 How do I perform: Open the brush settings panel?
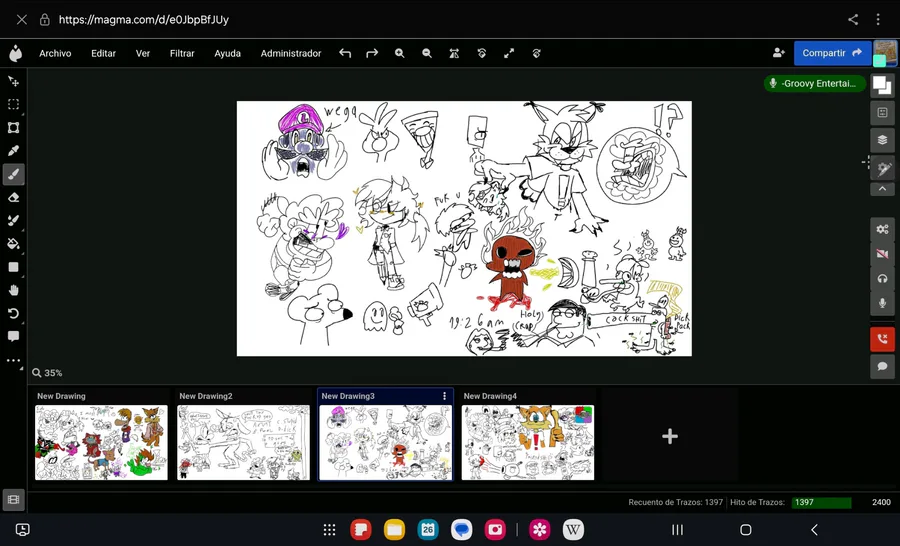click(x=882, y=168)
